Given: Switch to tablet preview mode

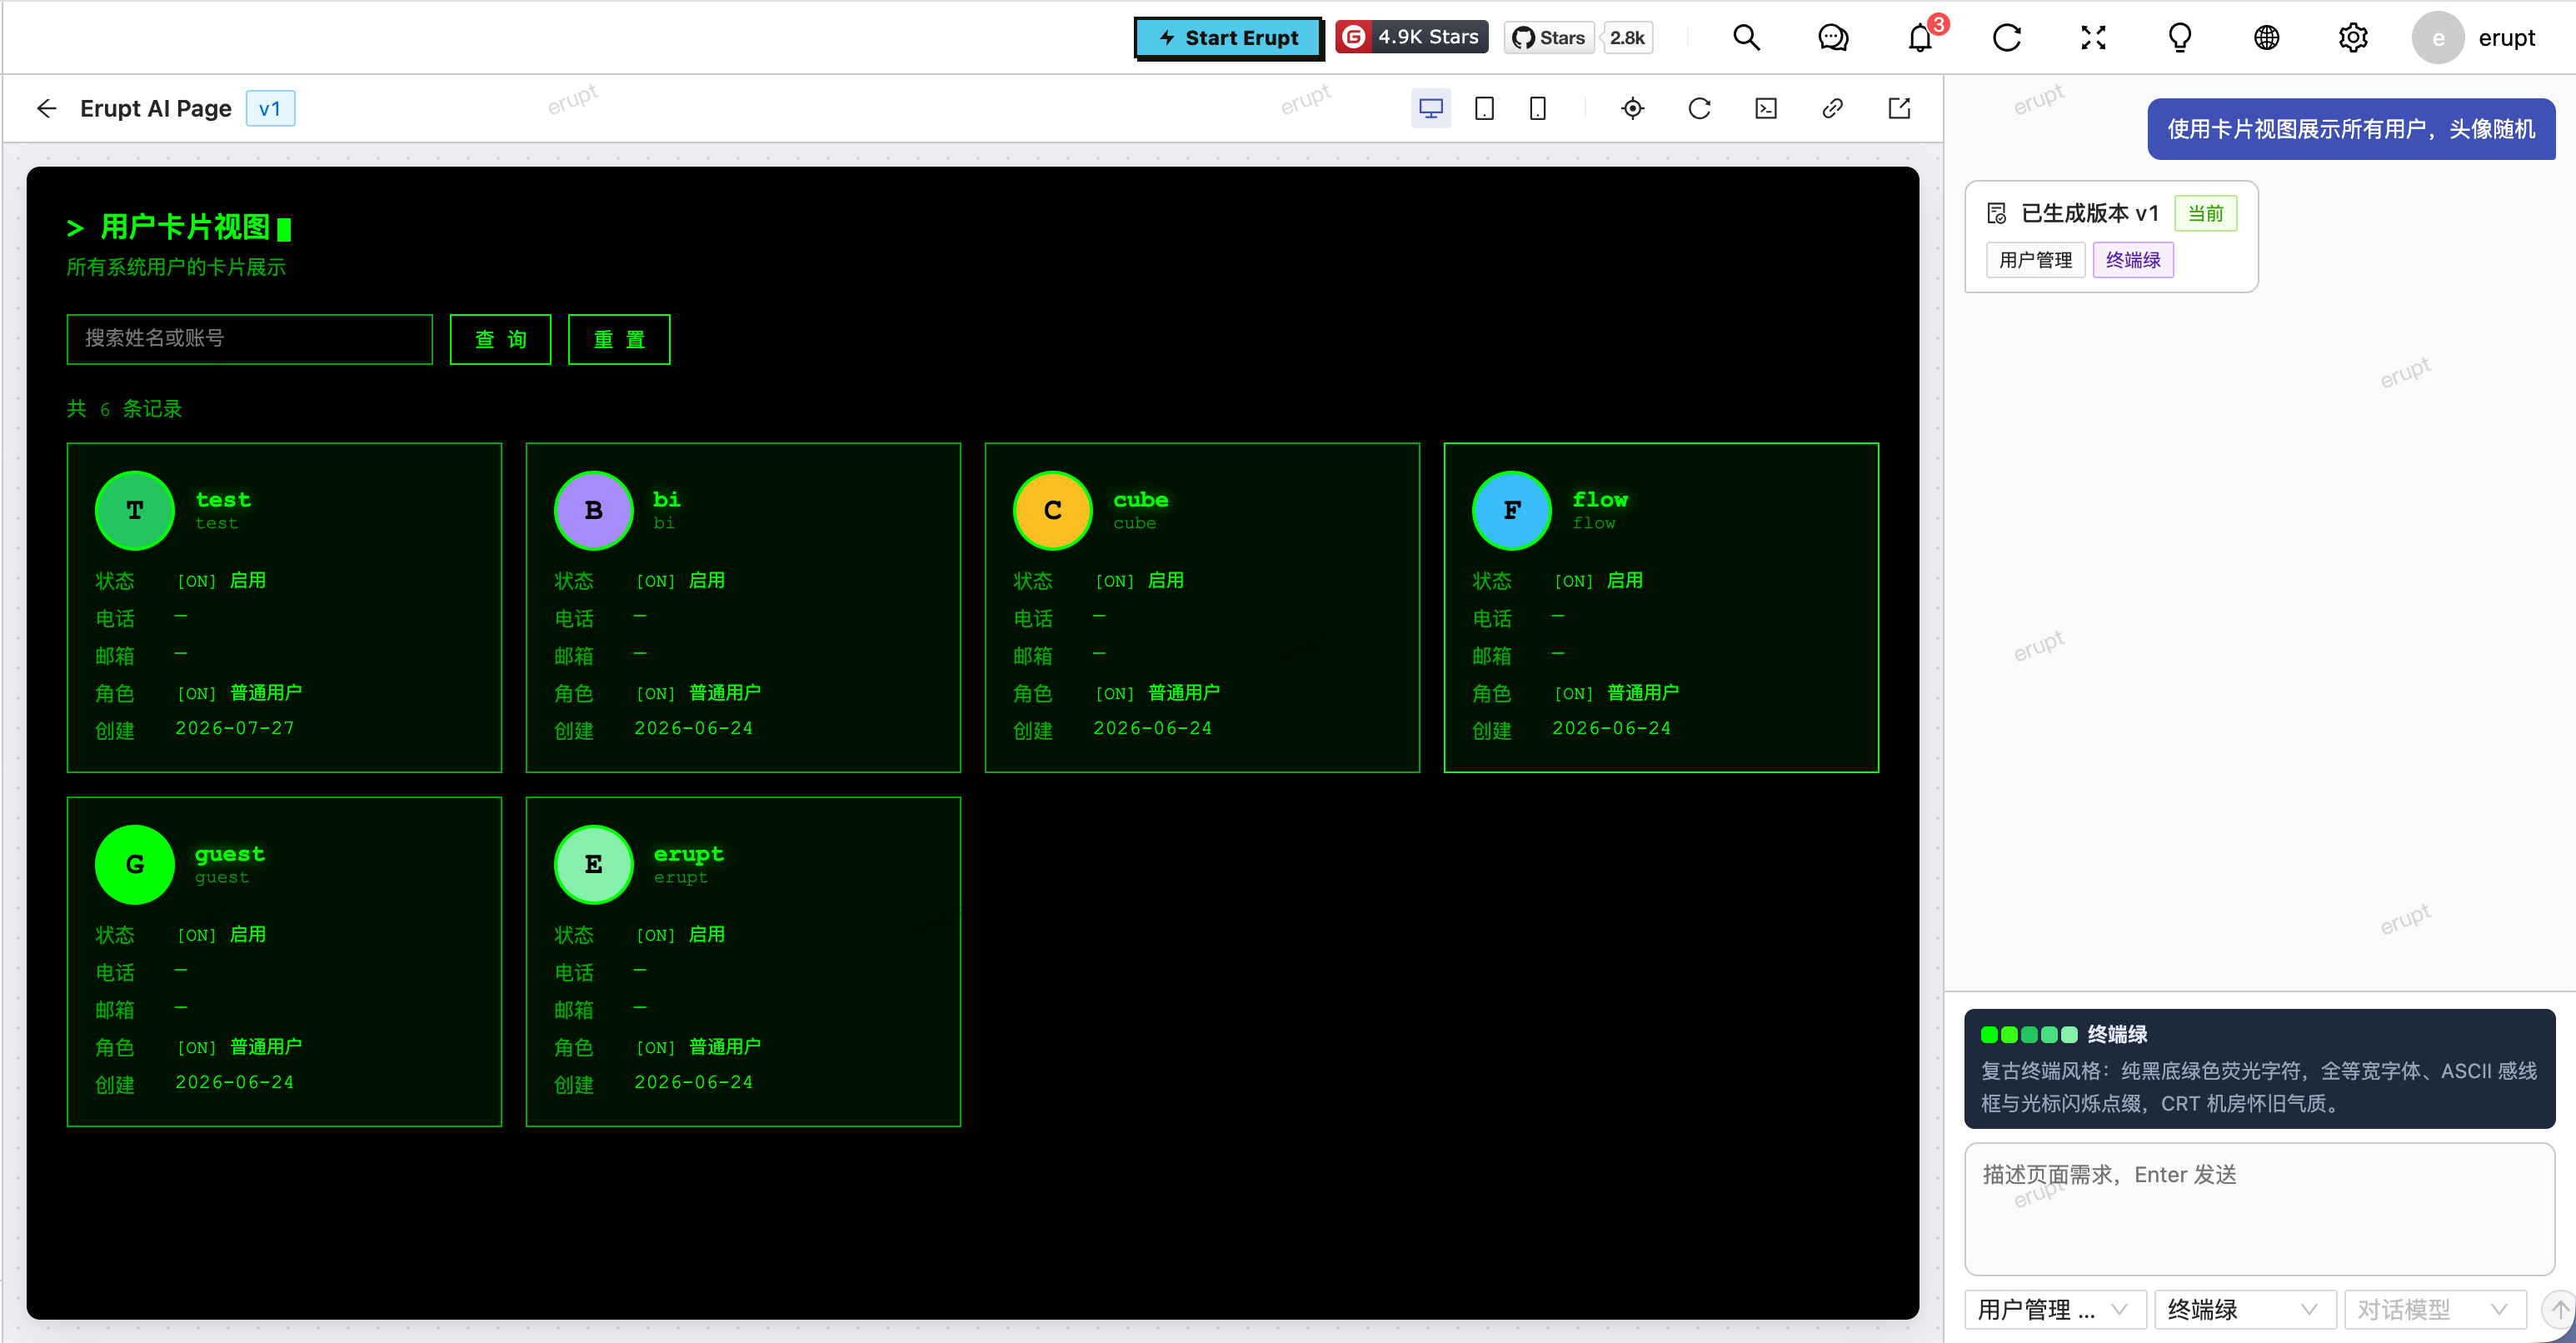Looking at the screenshot, I should (x=1484, y=108).
